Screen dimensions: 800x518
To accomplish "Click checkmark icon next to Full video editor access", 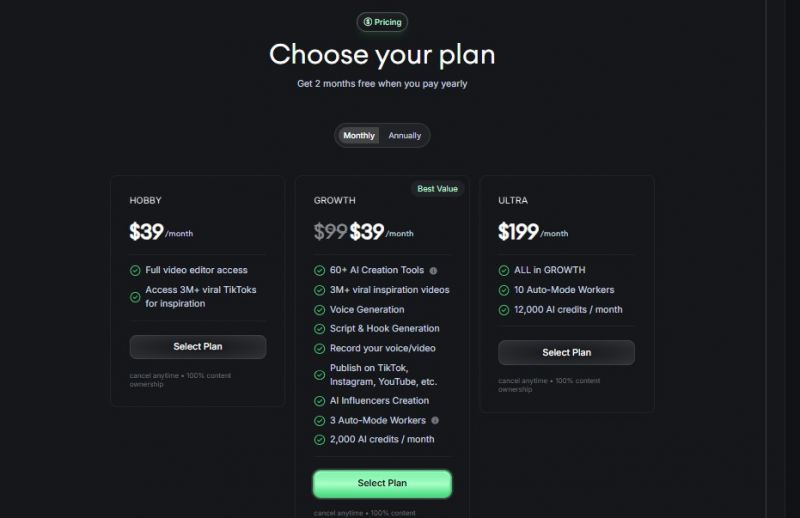I will [135, 270].
